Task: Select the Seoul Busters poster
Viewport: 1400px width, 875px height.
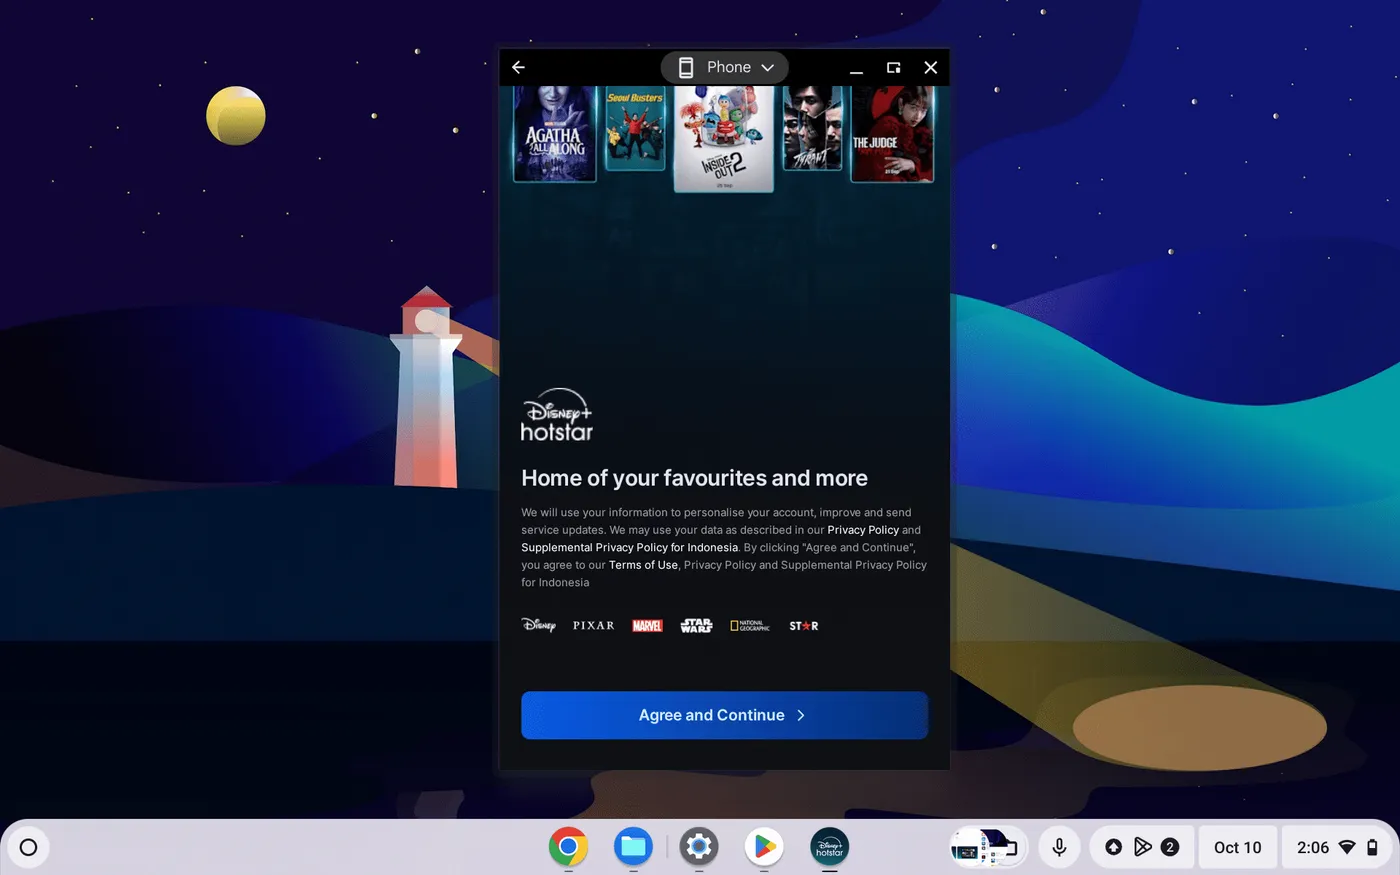Action: (635, 129)
